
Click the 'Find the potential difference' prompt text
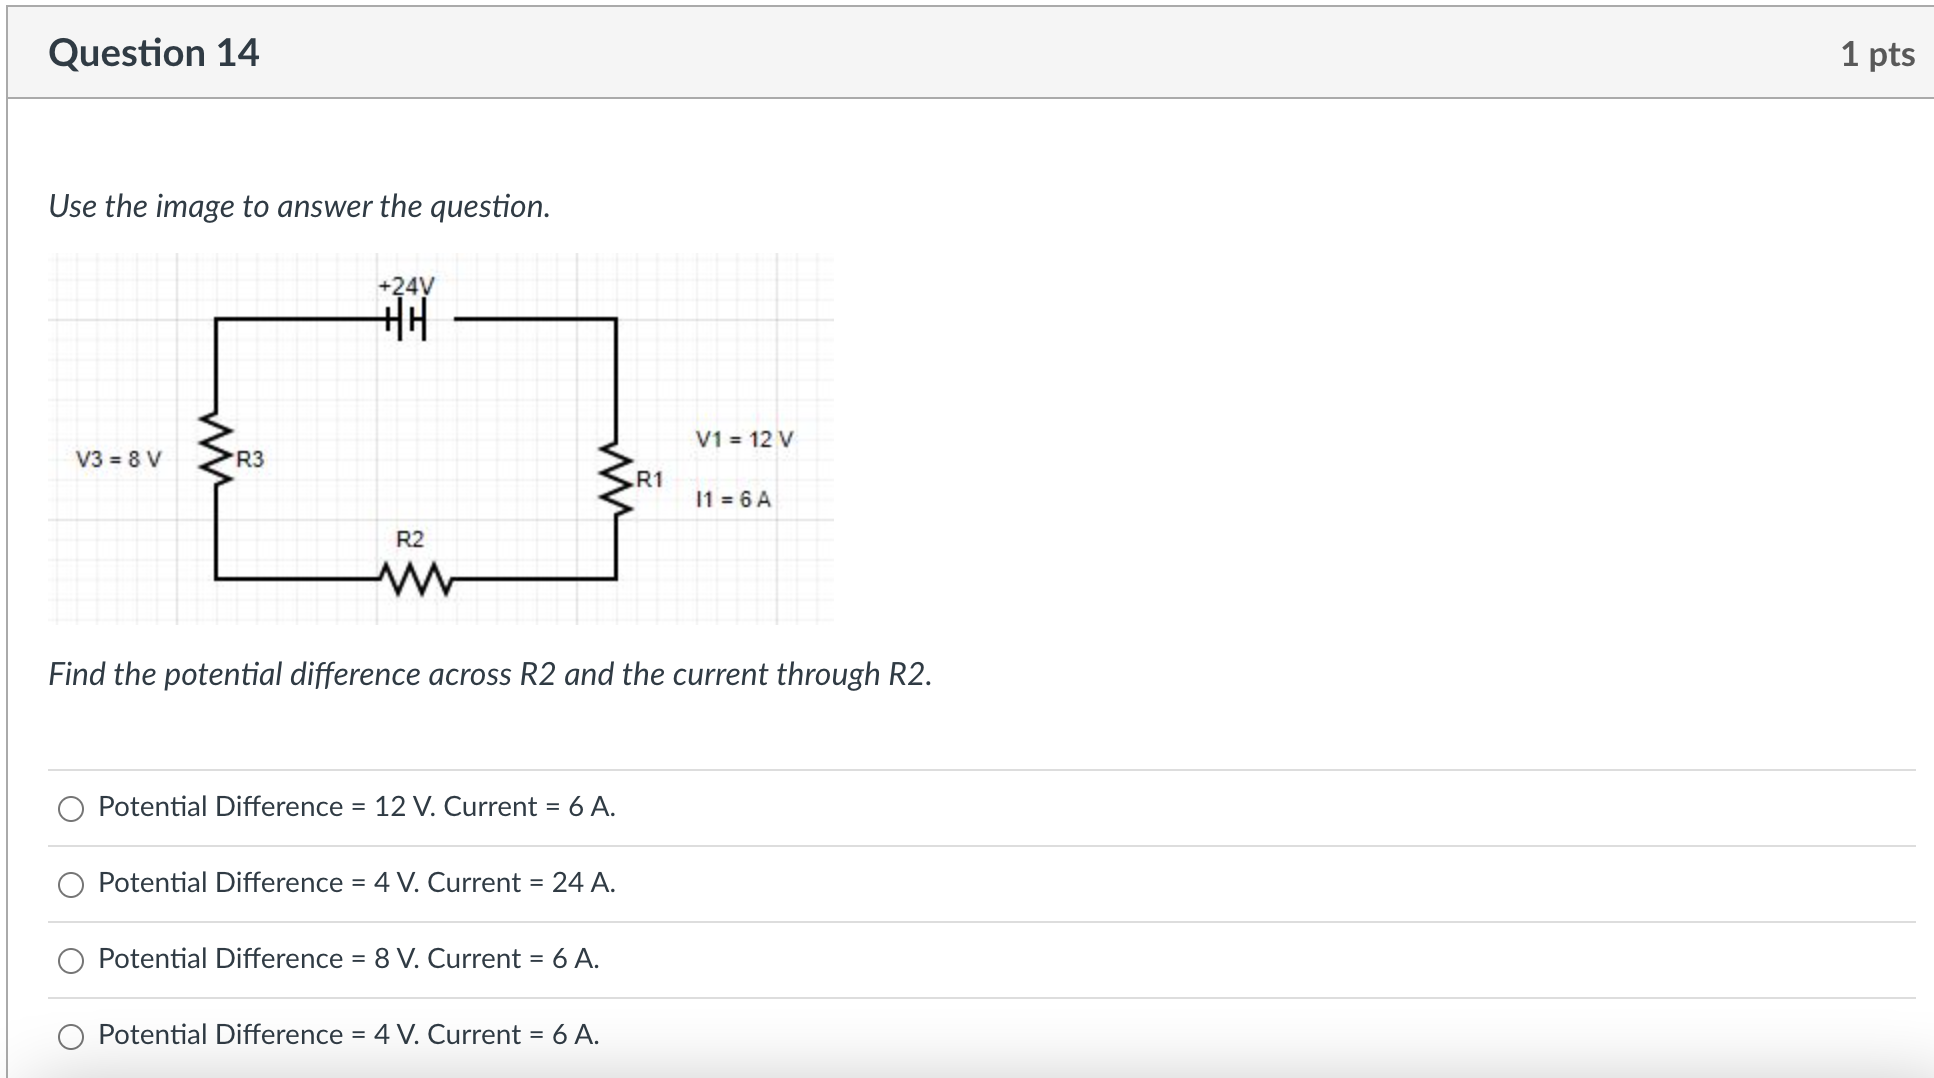tap(490, 674)
